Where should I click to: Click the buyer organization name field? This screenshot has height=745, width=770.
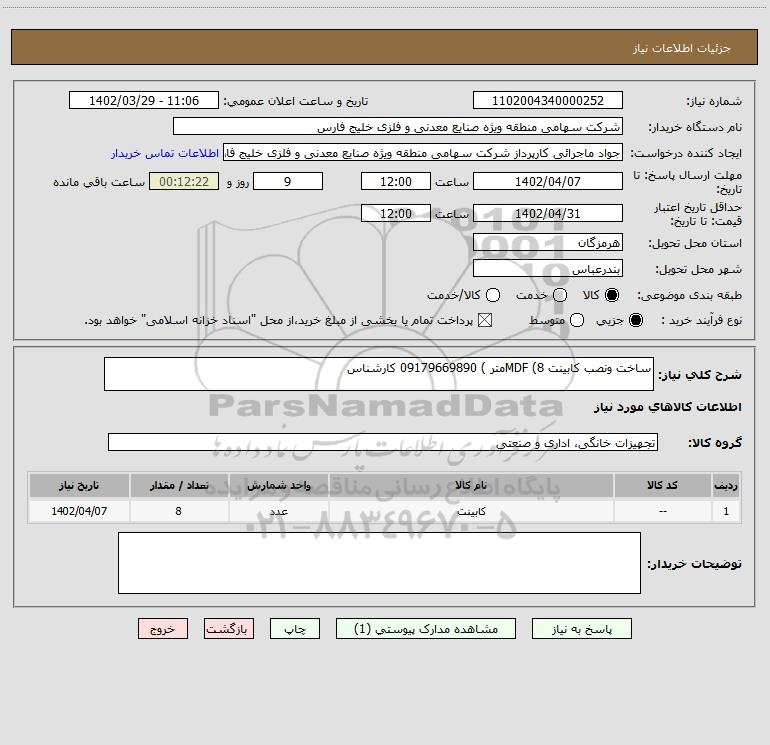pos(398,126)
